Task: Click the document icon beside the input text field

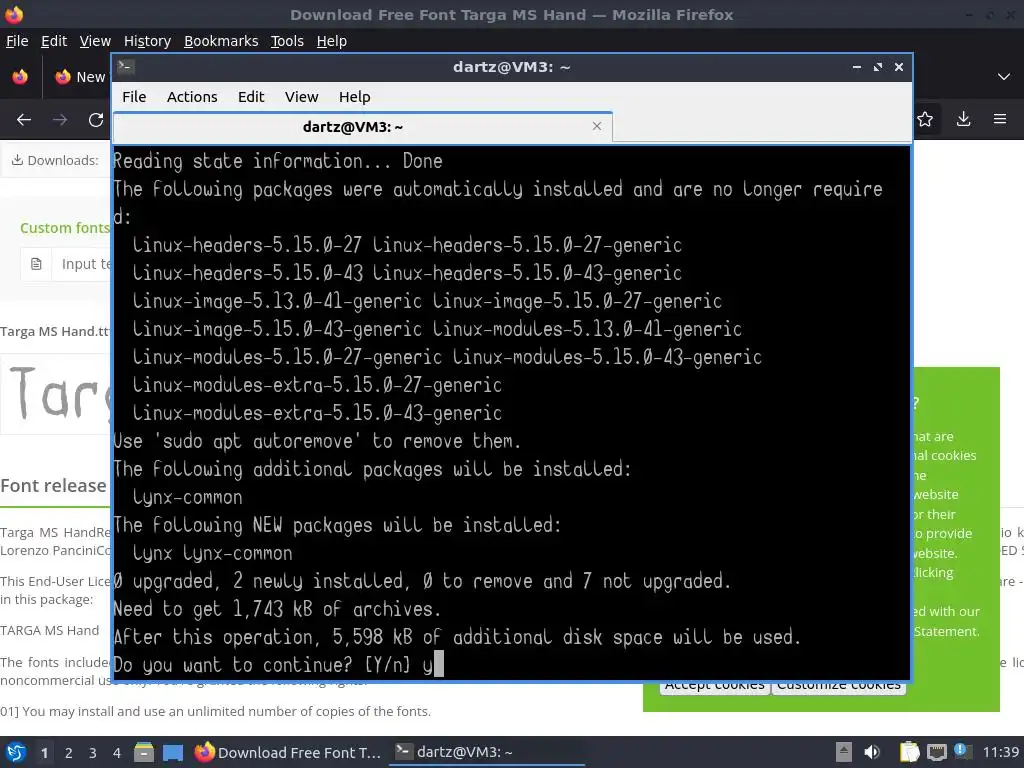Action: (37, 264)
